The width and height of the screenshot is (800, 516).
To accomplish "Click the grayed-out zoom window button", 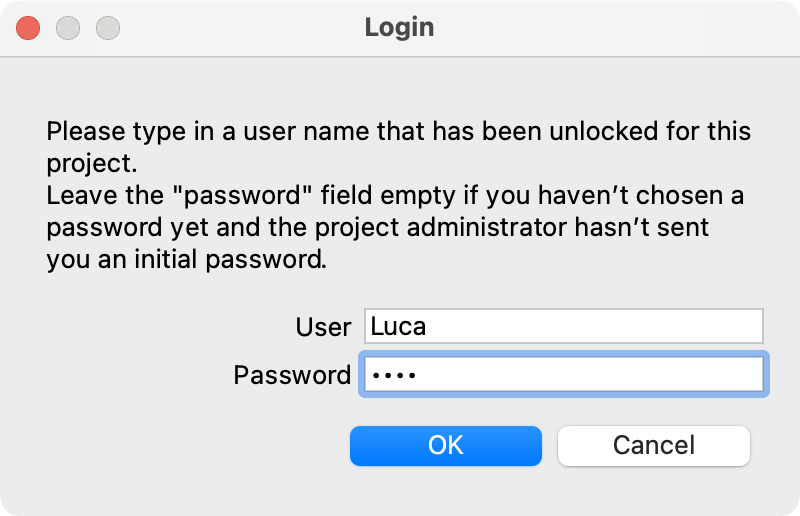I will 108,28.
